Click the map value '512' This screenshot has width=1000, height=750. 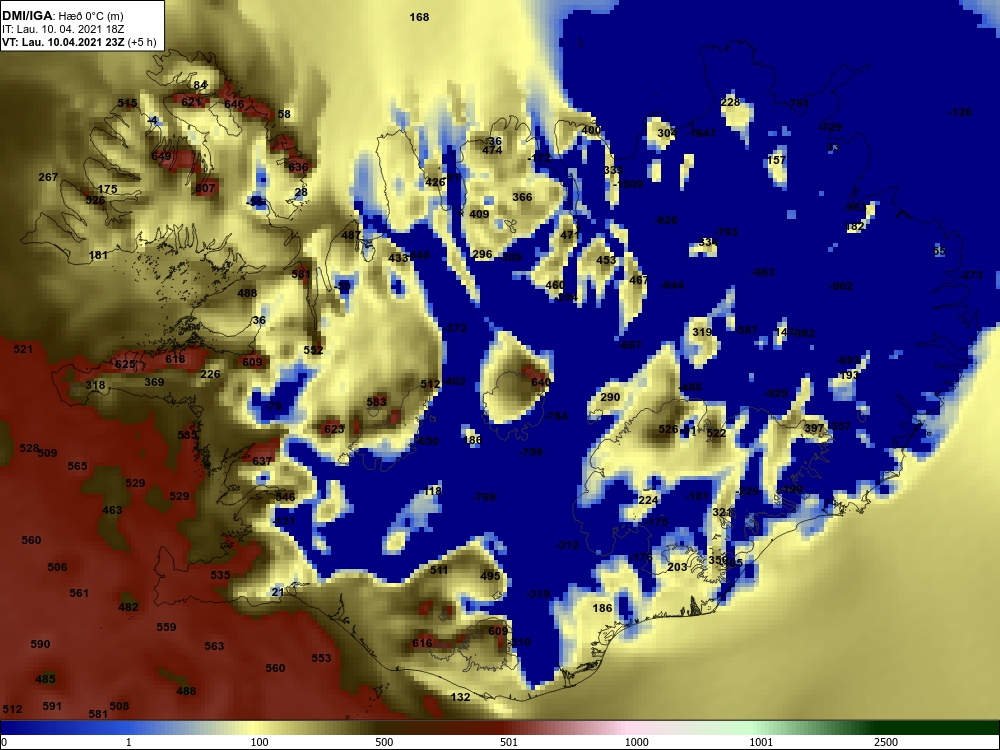point(430,385)
